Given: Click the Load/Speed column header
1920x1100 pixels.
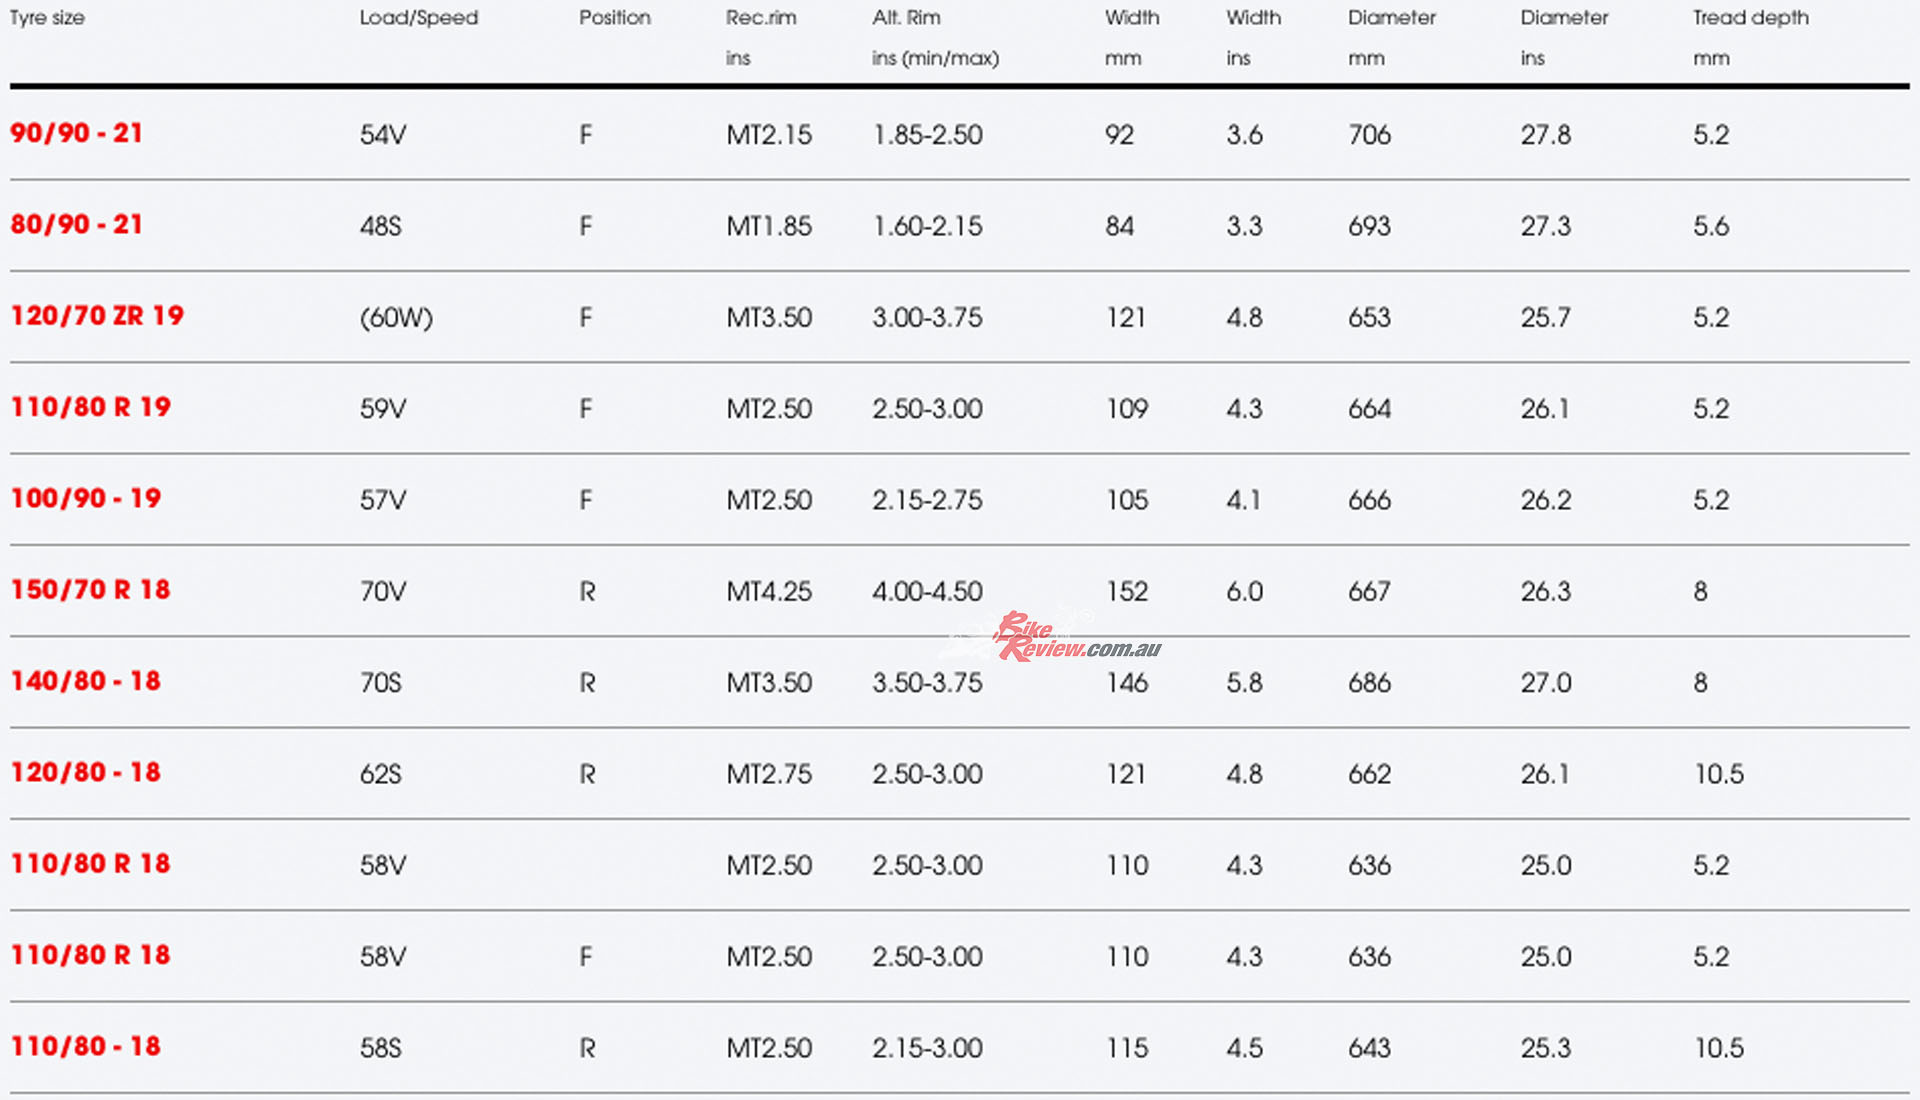Looking at the screenshot, I should click(418, 18).
